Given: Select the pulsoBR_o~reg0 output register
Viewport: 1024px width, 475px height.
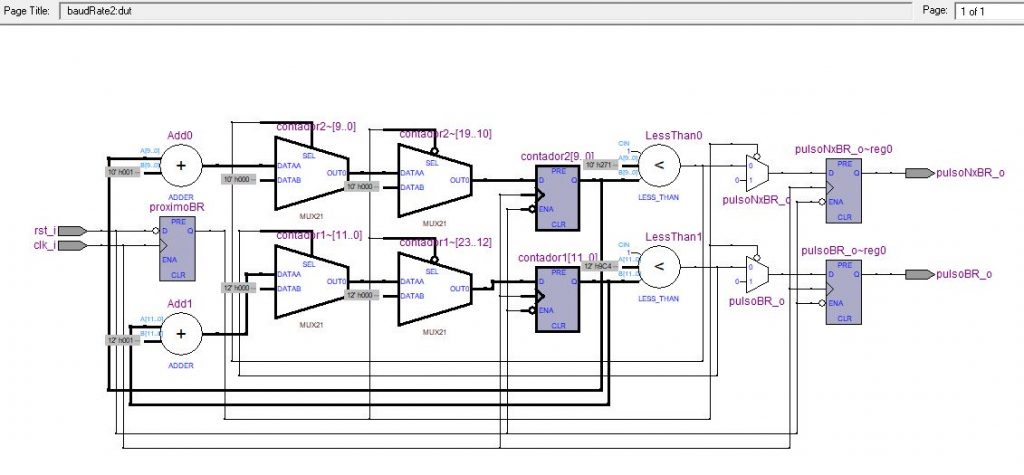Looking at the screenshot, I should [844, 292].
